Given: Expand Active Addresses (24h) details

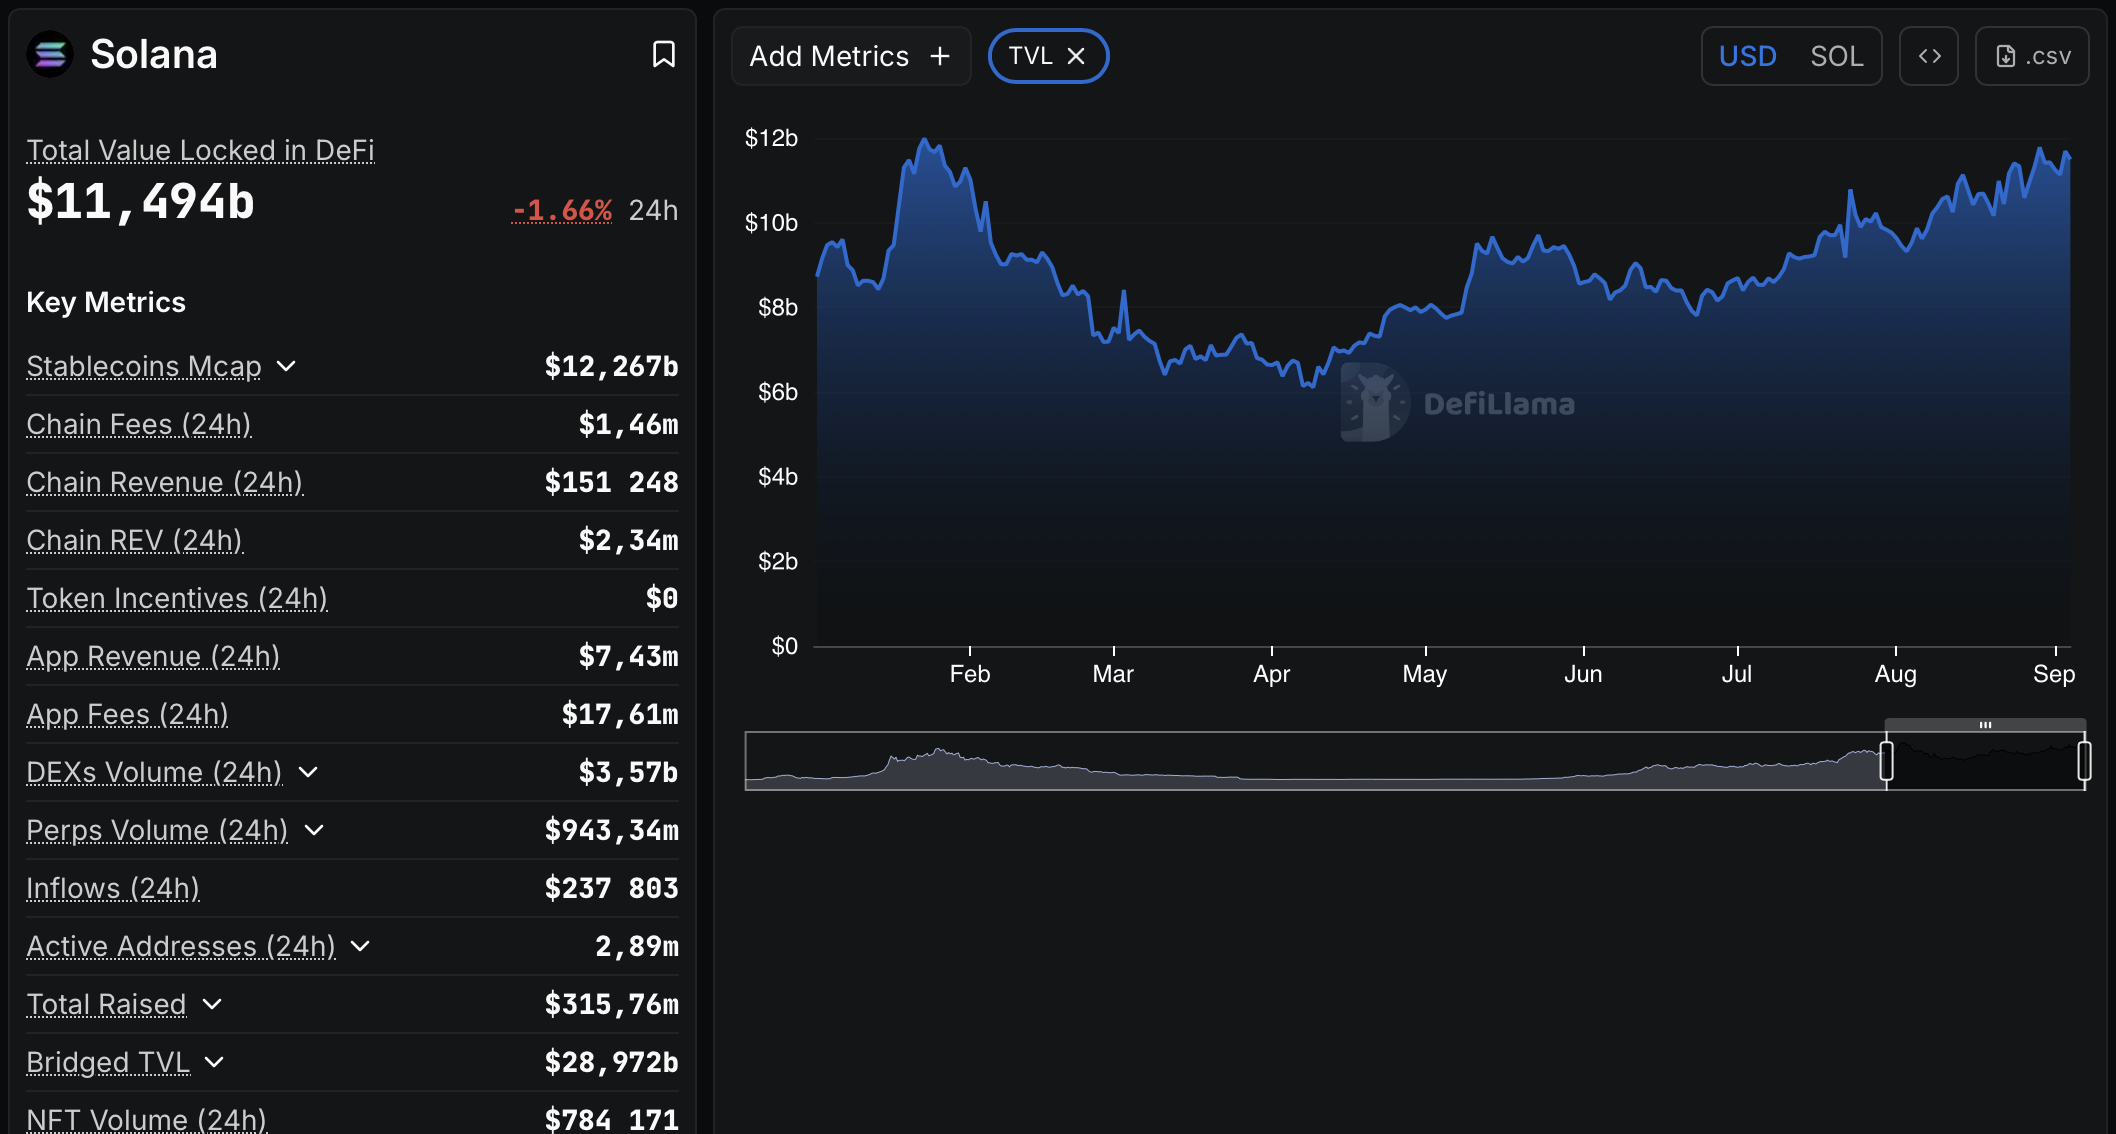Looking at the screenshot, I should point(360,946).
